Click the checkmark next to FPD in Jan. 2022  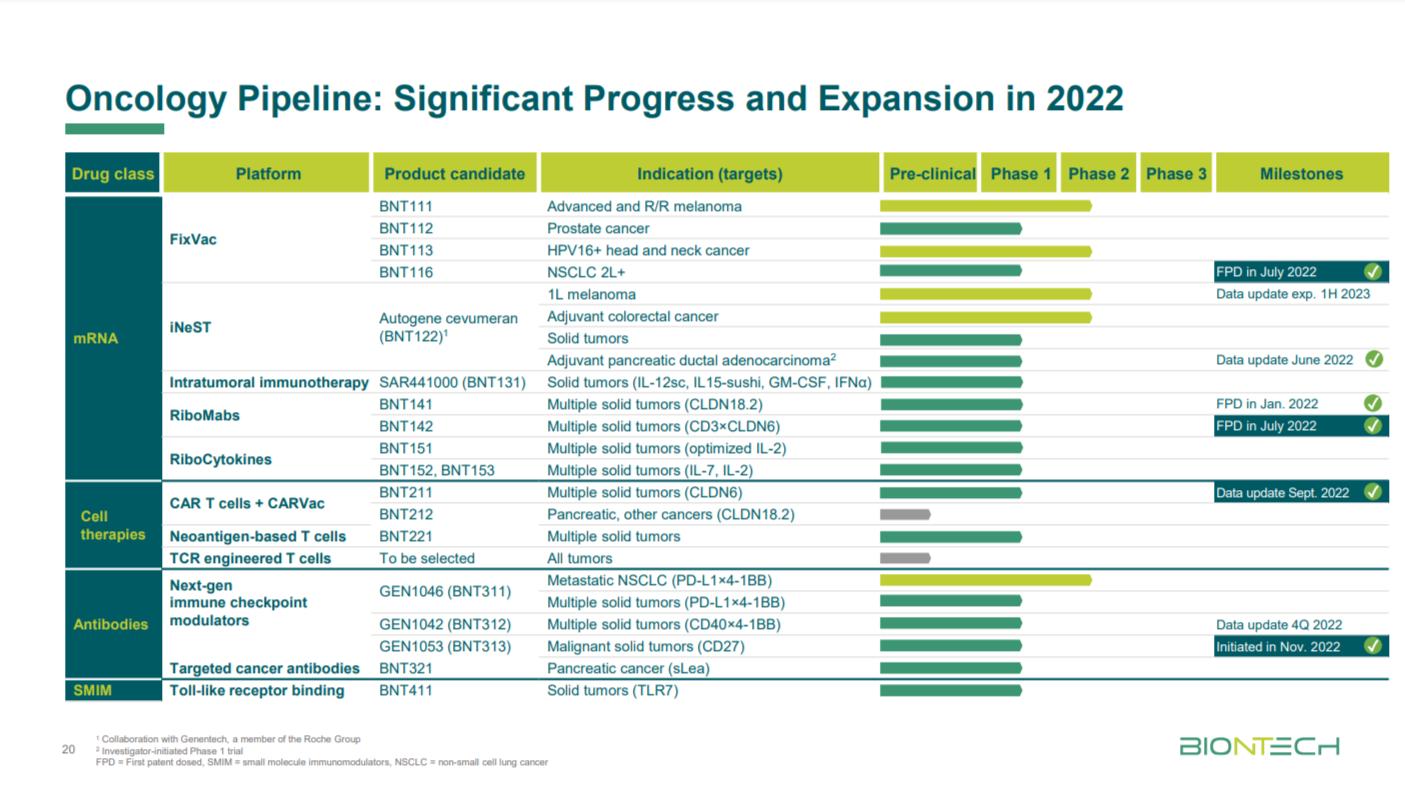click(x=1373, y=403)
